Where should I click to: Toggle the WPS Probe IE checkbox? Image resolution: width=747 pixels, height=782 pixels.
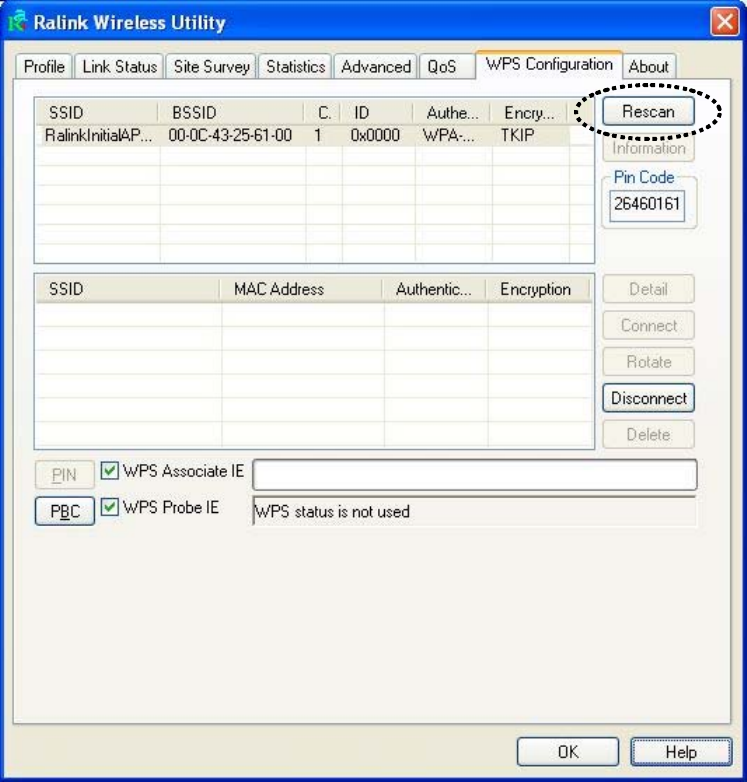point(110,507)
